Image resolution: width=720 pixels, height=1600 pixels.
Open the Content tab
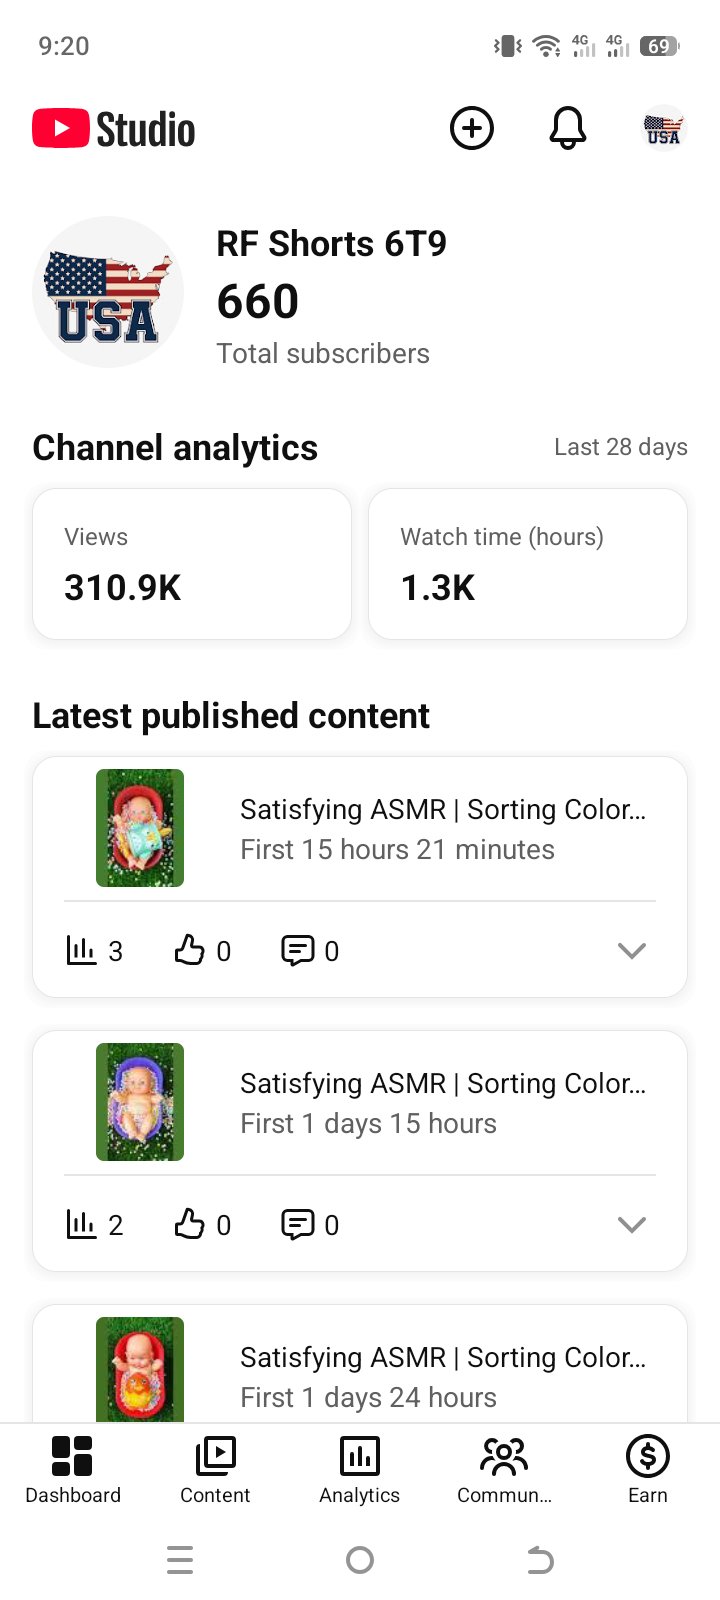215,1469
